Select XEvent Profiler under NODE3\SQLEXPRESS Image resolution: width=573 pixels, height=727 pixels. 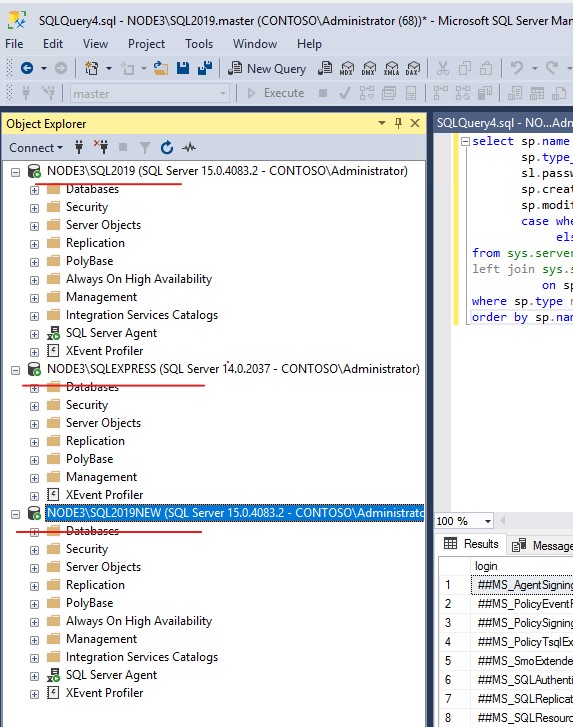click(104, 495)
